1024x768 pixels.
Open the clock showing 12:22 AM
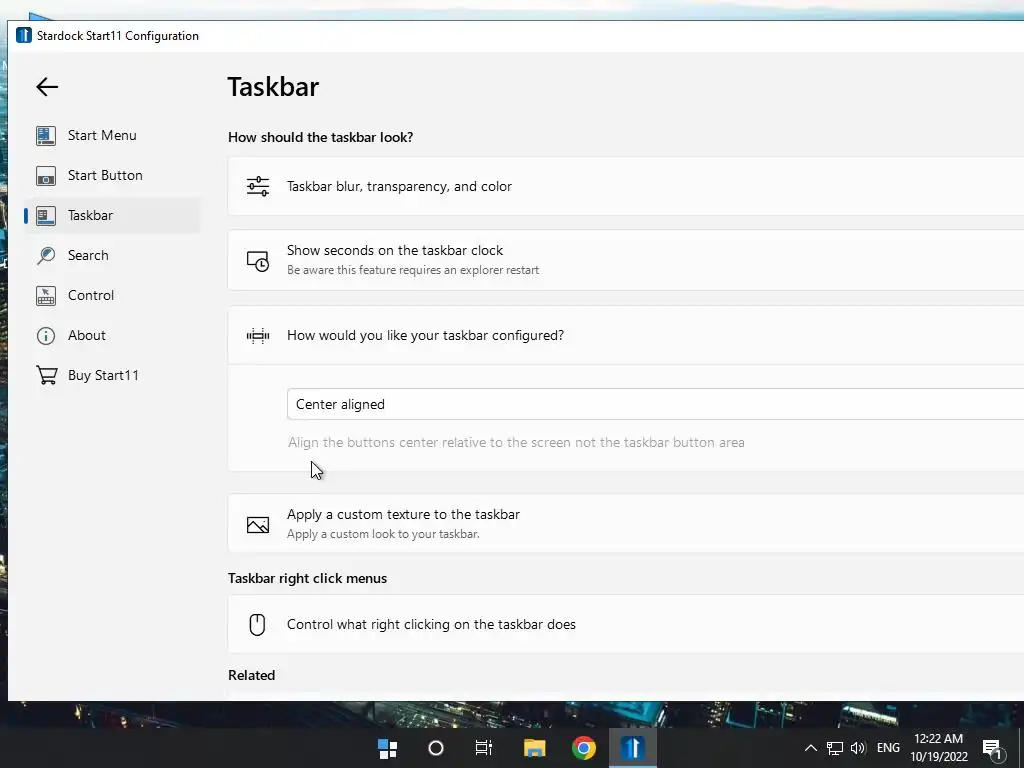click(x=938, y=748)
